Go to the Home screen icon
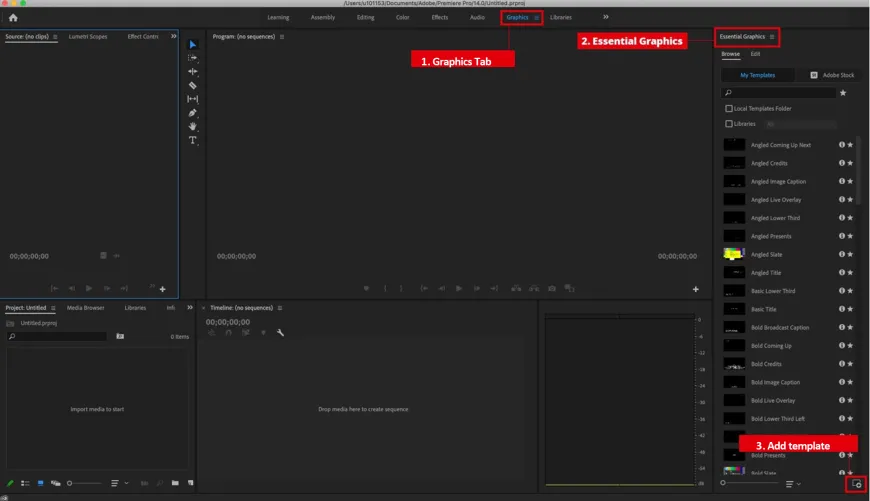The image size is (870, 501). 13,18
